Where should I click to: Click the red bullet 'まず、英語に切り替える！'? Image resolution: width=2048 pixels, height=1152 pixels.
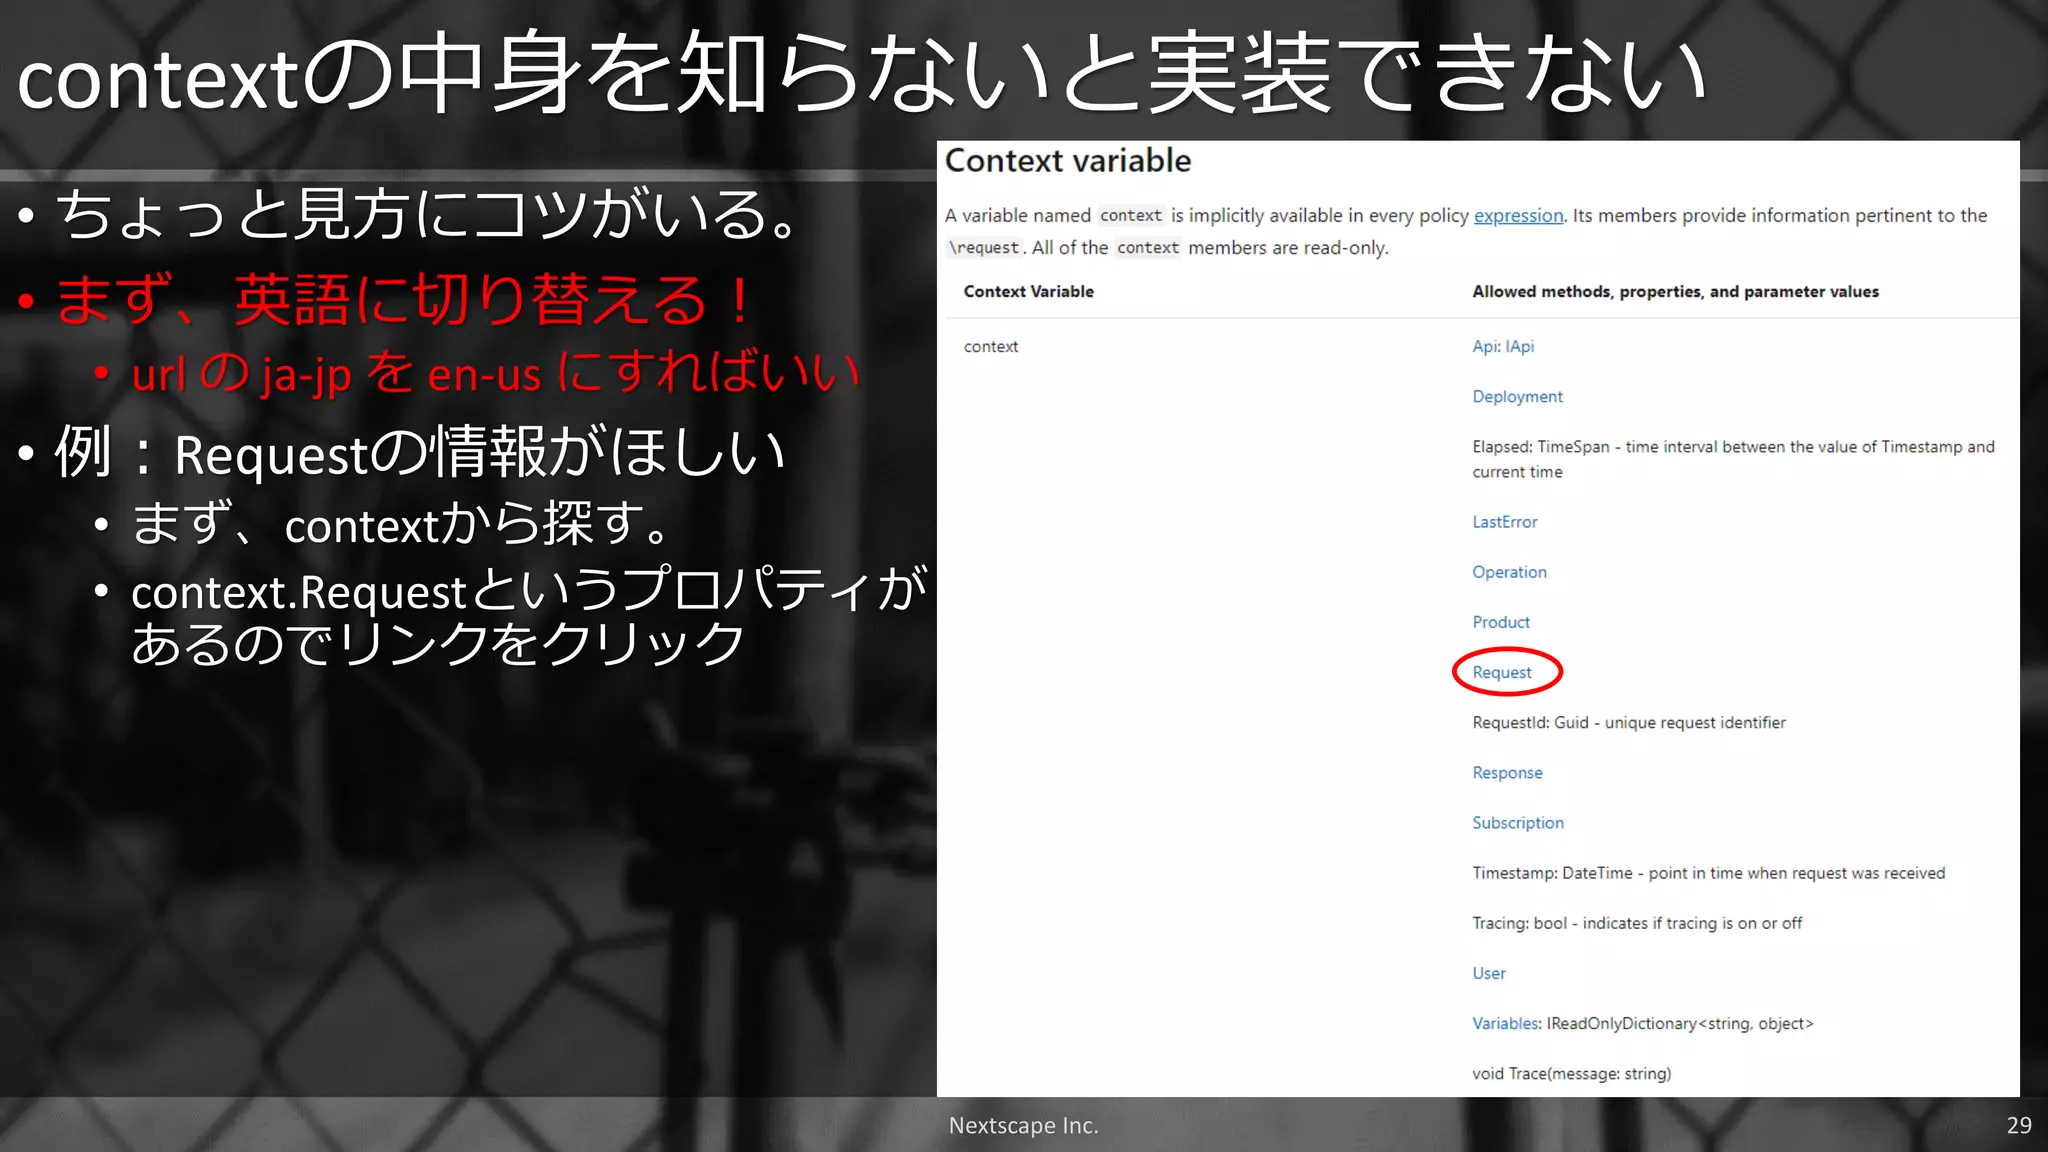pos(404,300)
